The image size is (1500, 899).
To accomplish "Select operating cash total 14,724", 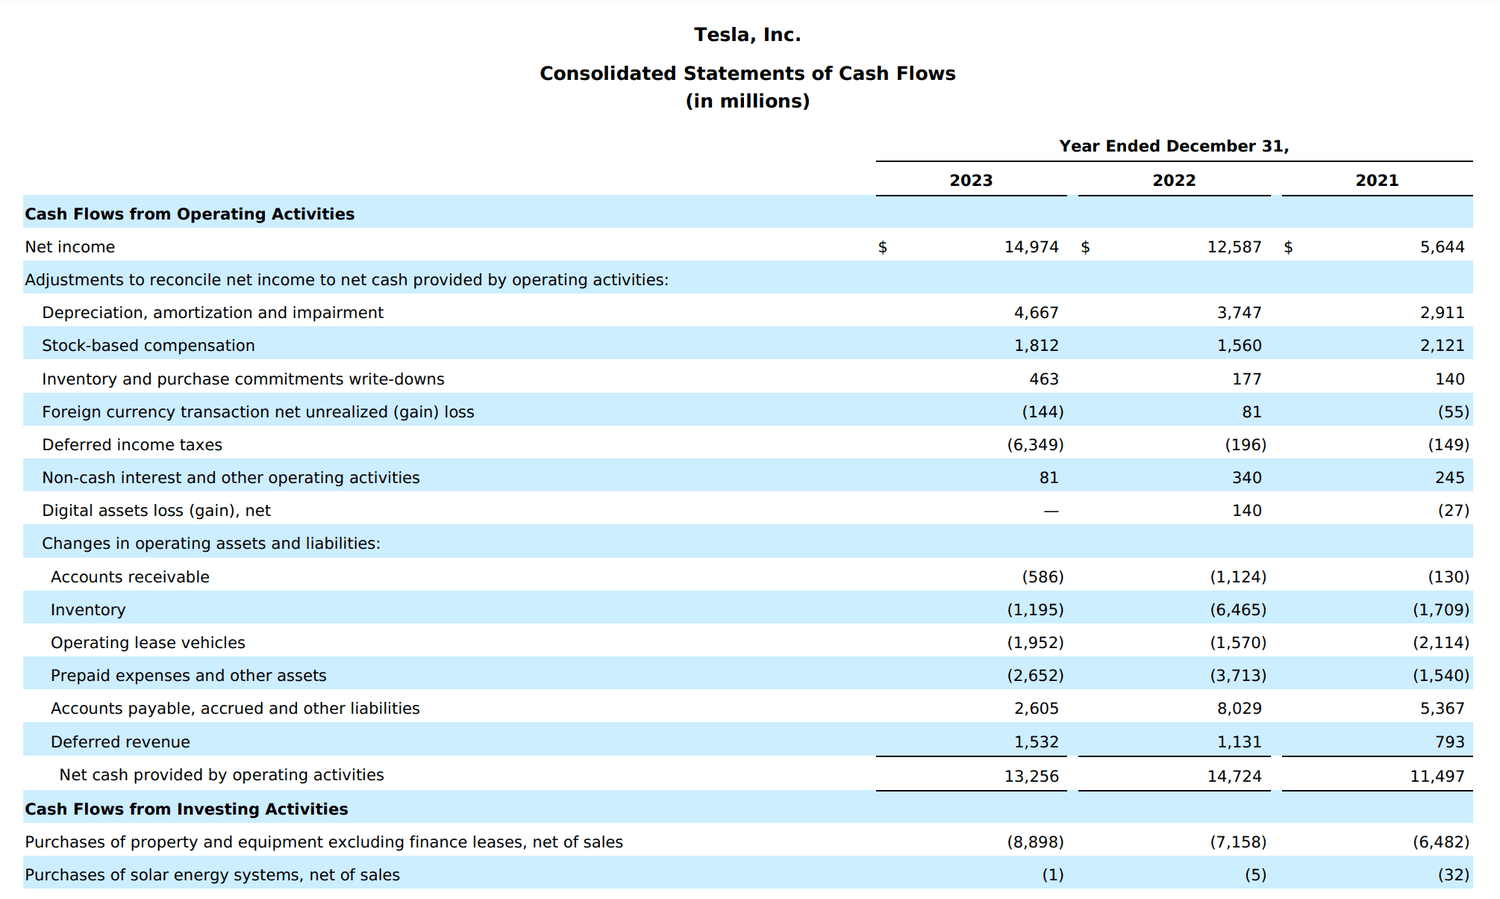I will point(1234,776).
